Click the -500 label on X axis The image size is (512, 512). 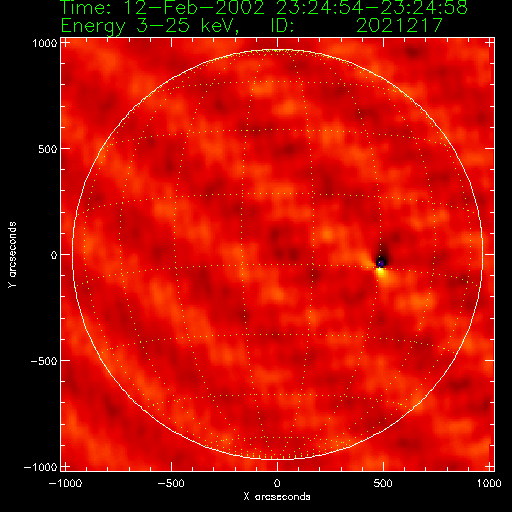coord(171,483)
